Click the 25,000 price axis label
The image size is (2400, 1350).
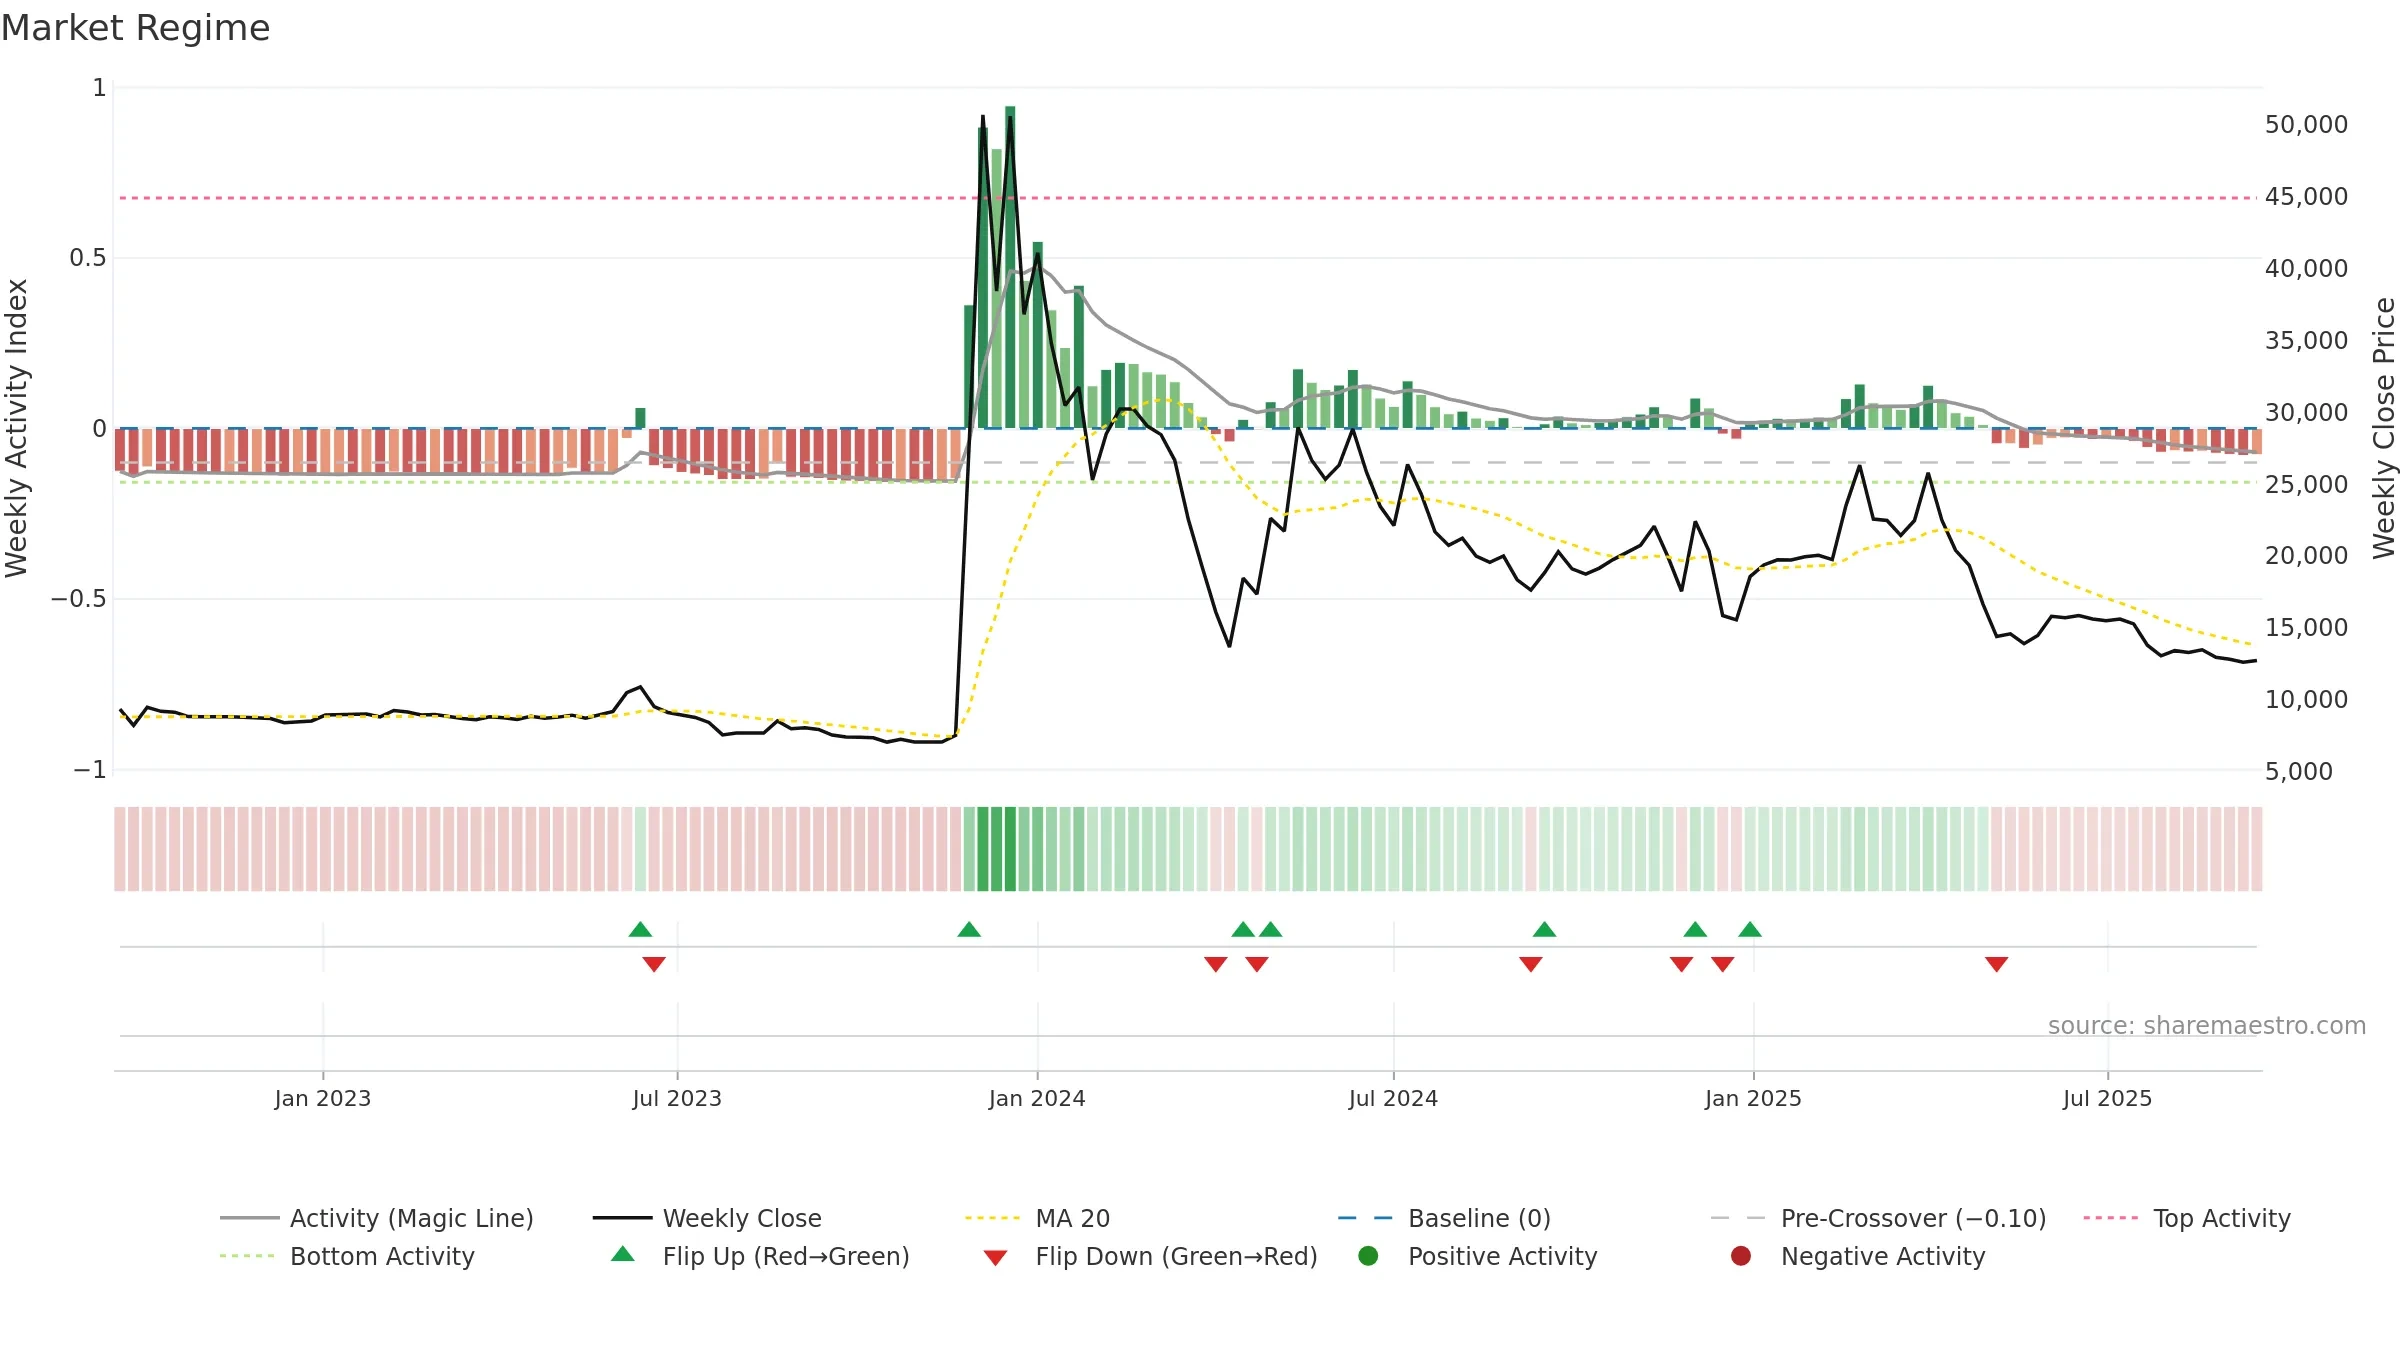(2306, 484)
